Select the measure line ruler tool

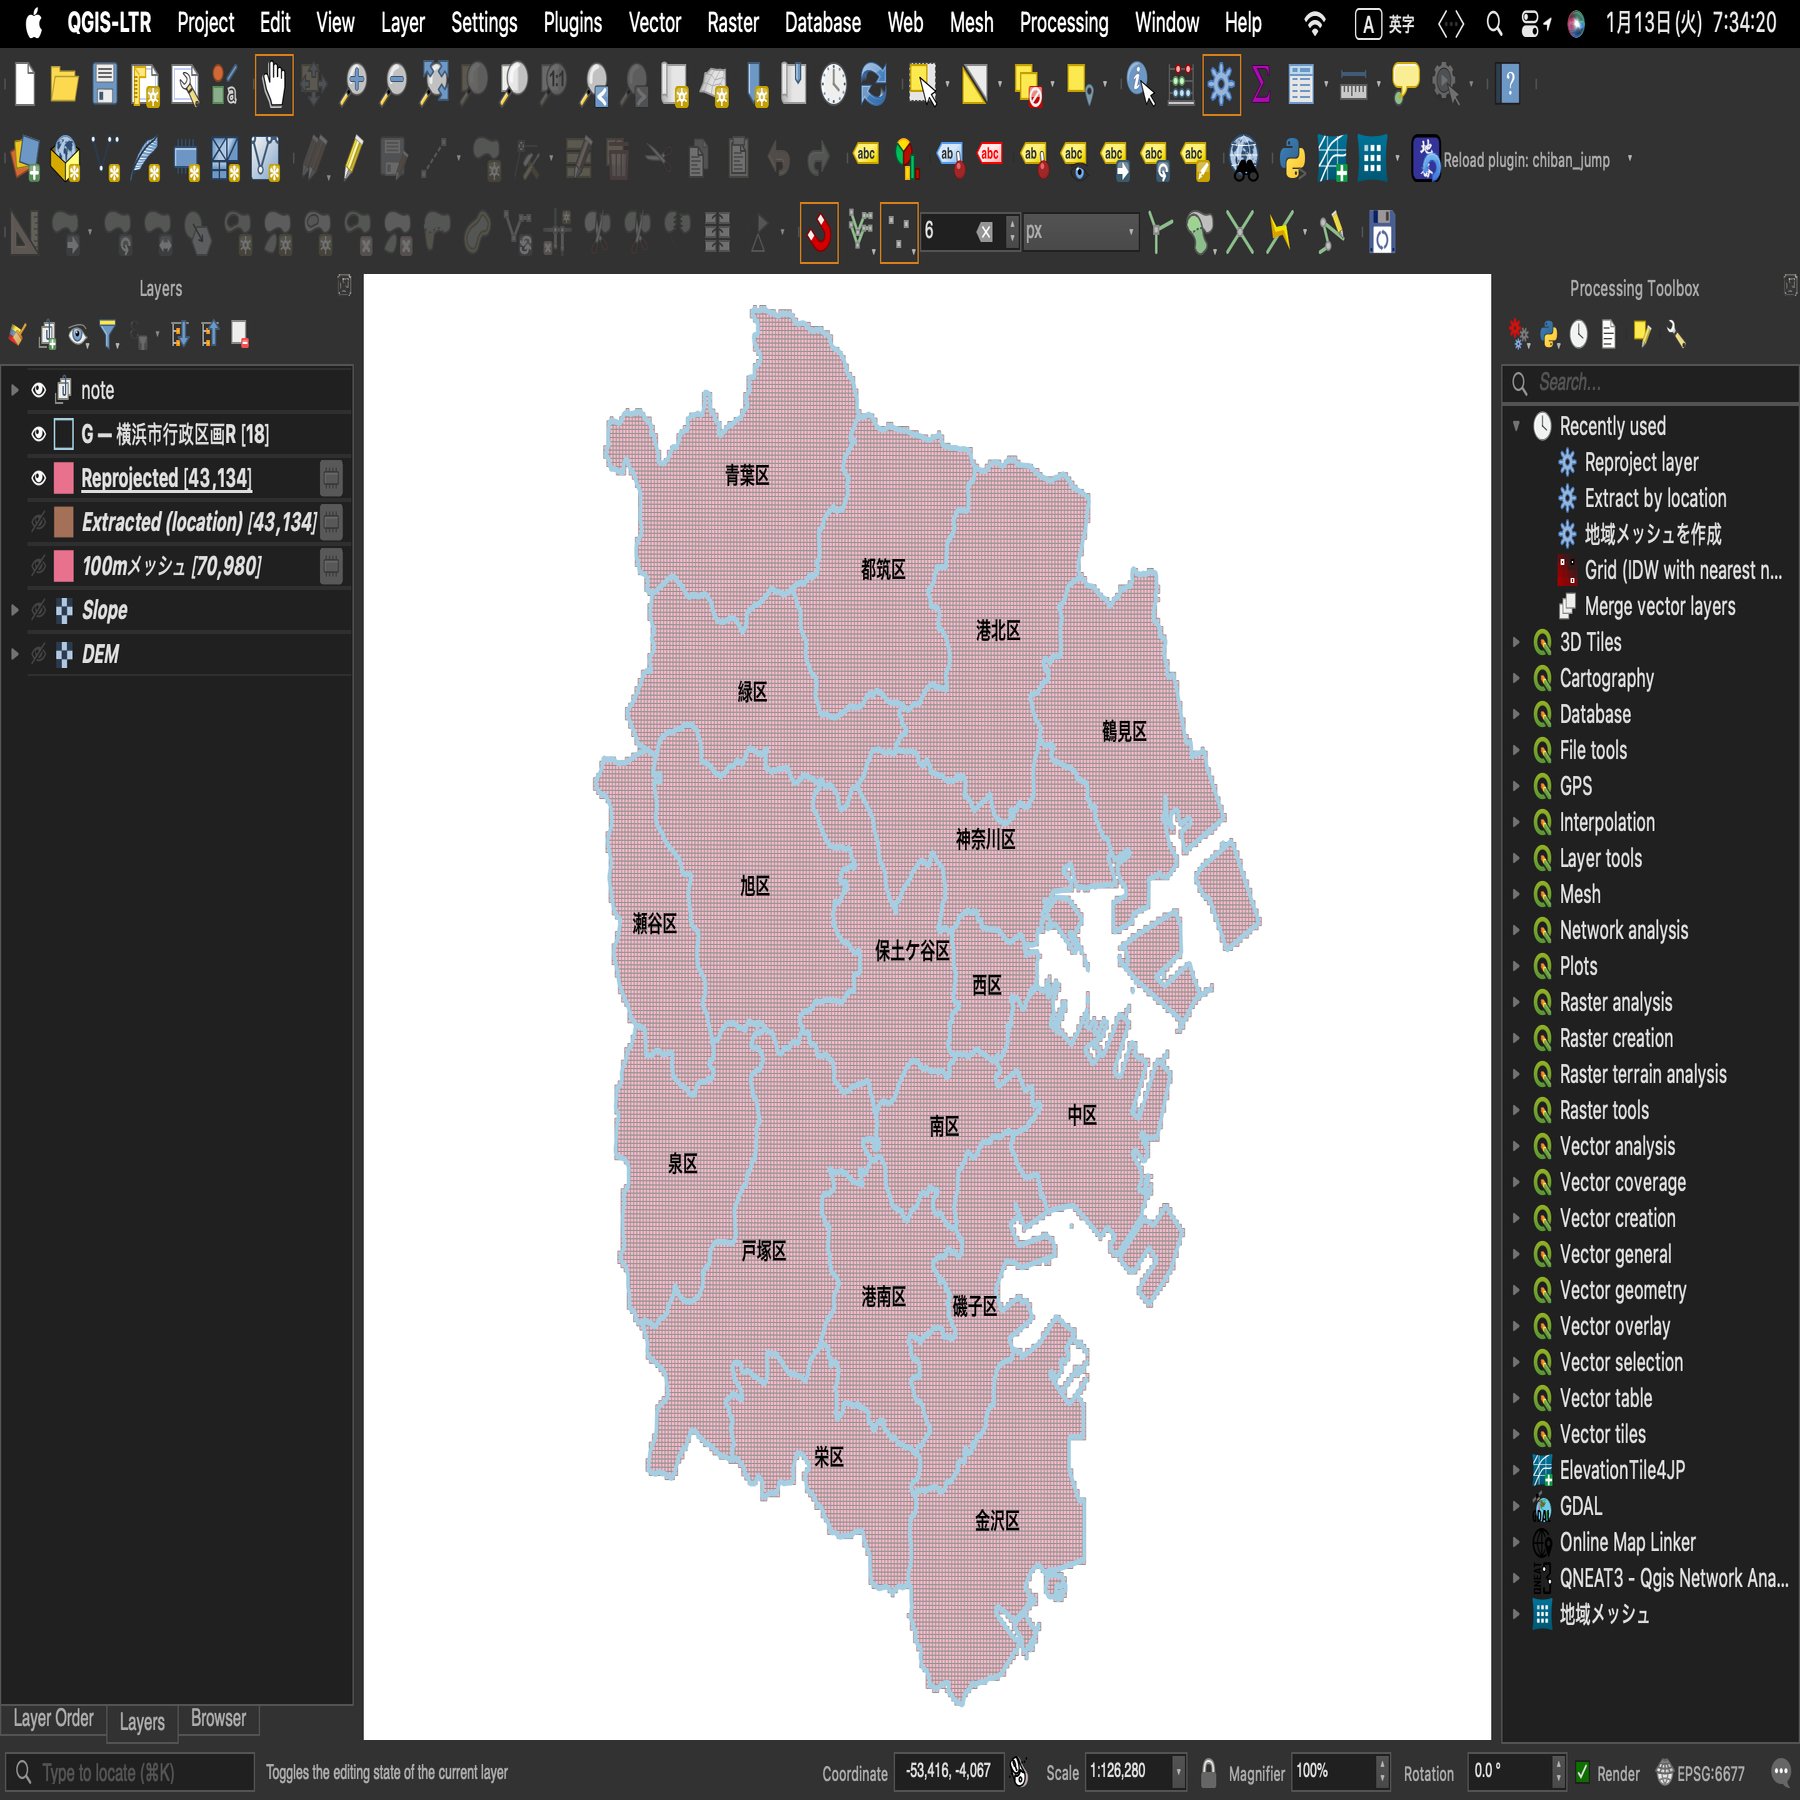pos(1353,86)
